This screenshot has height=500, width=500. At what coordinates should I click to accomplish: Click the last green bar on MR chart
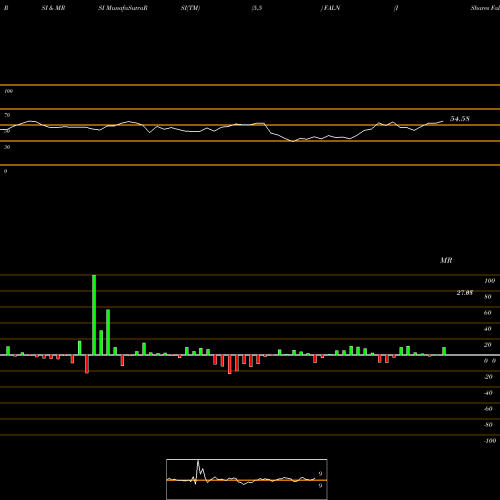tap(444, 351)
